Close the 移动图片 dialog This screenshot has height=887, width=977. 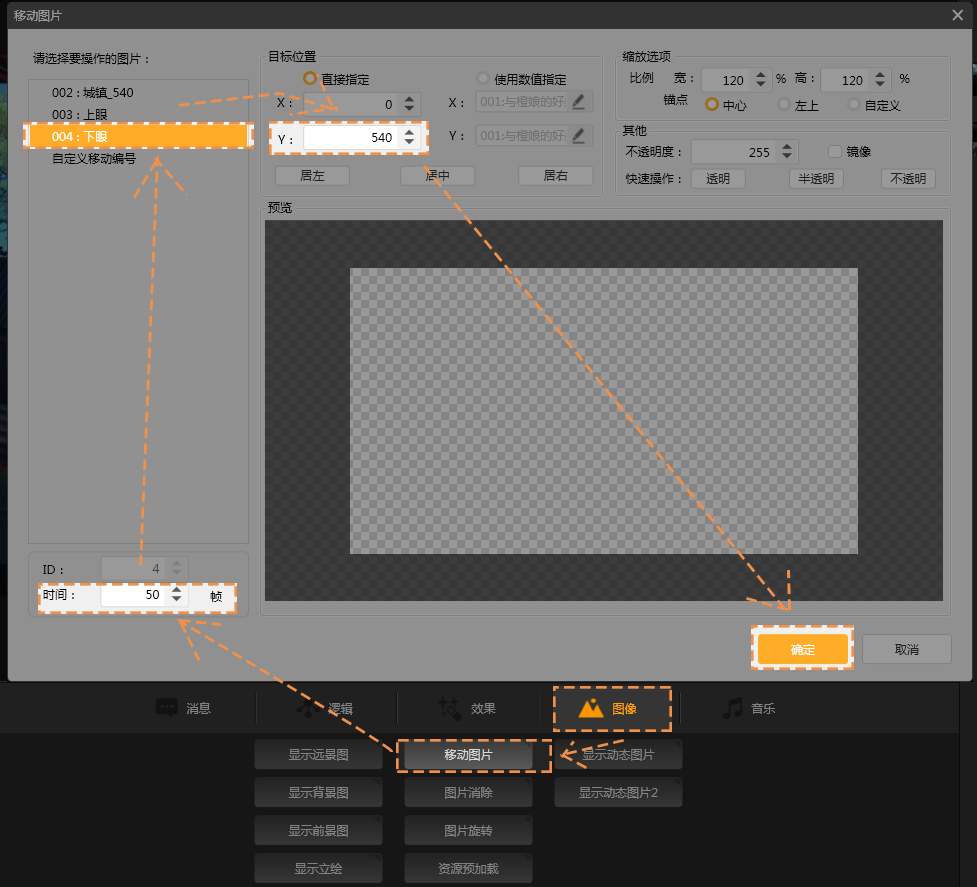(957, 13)
